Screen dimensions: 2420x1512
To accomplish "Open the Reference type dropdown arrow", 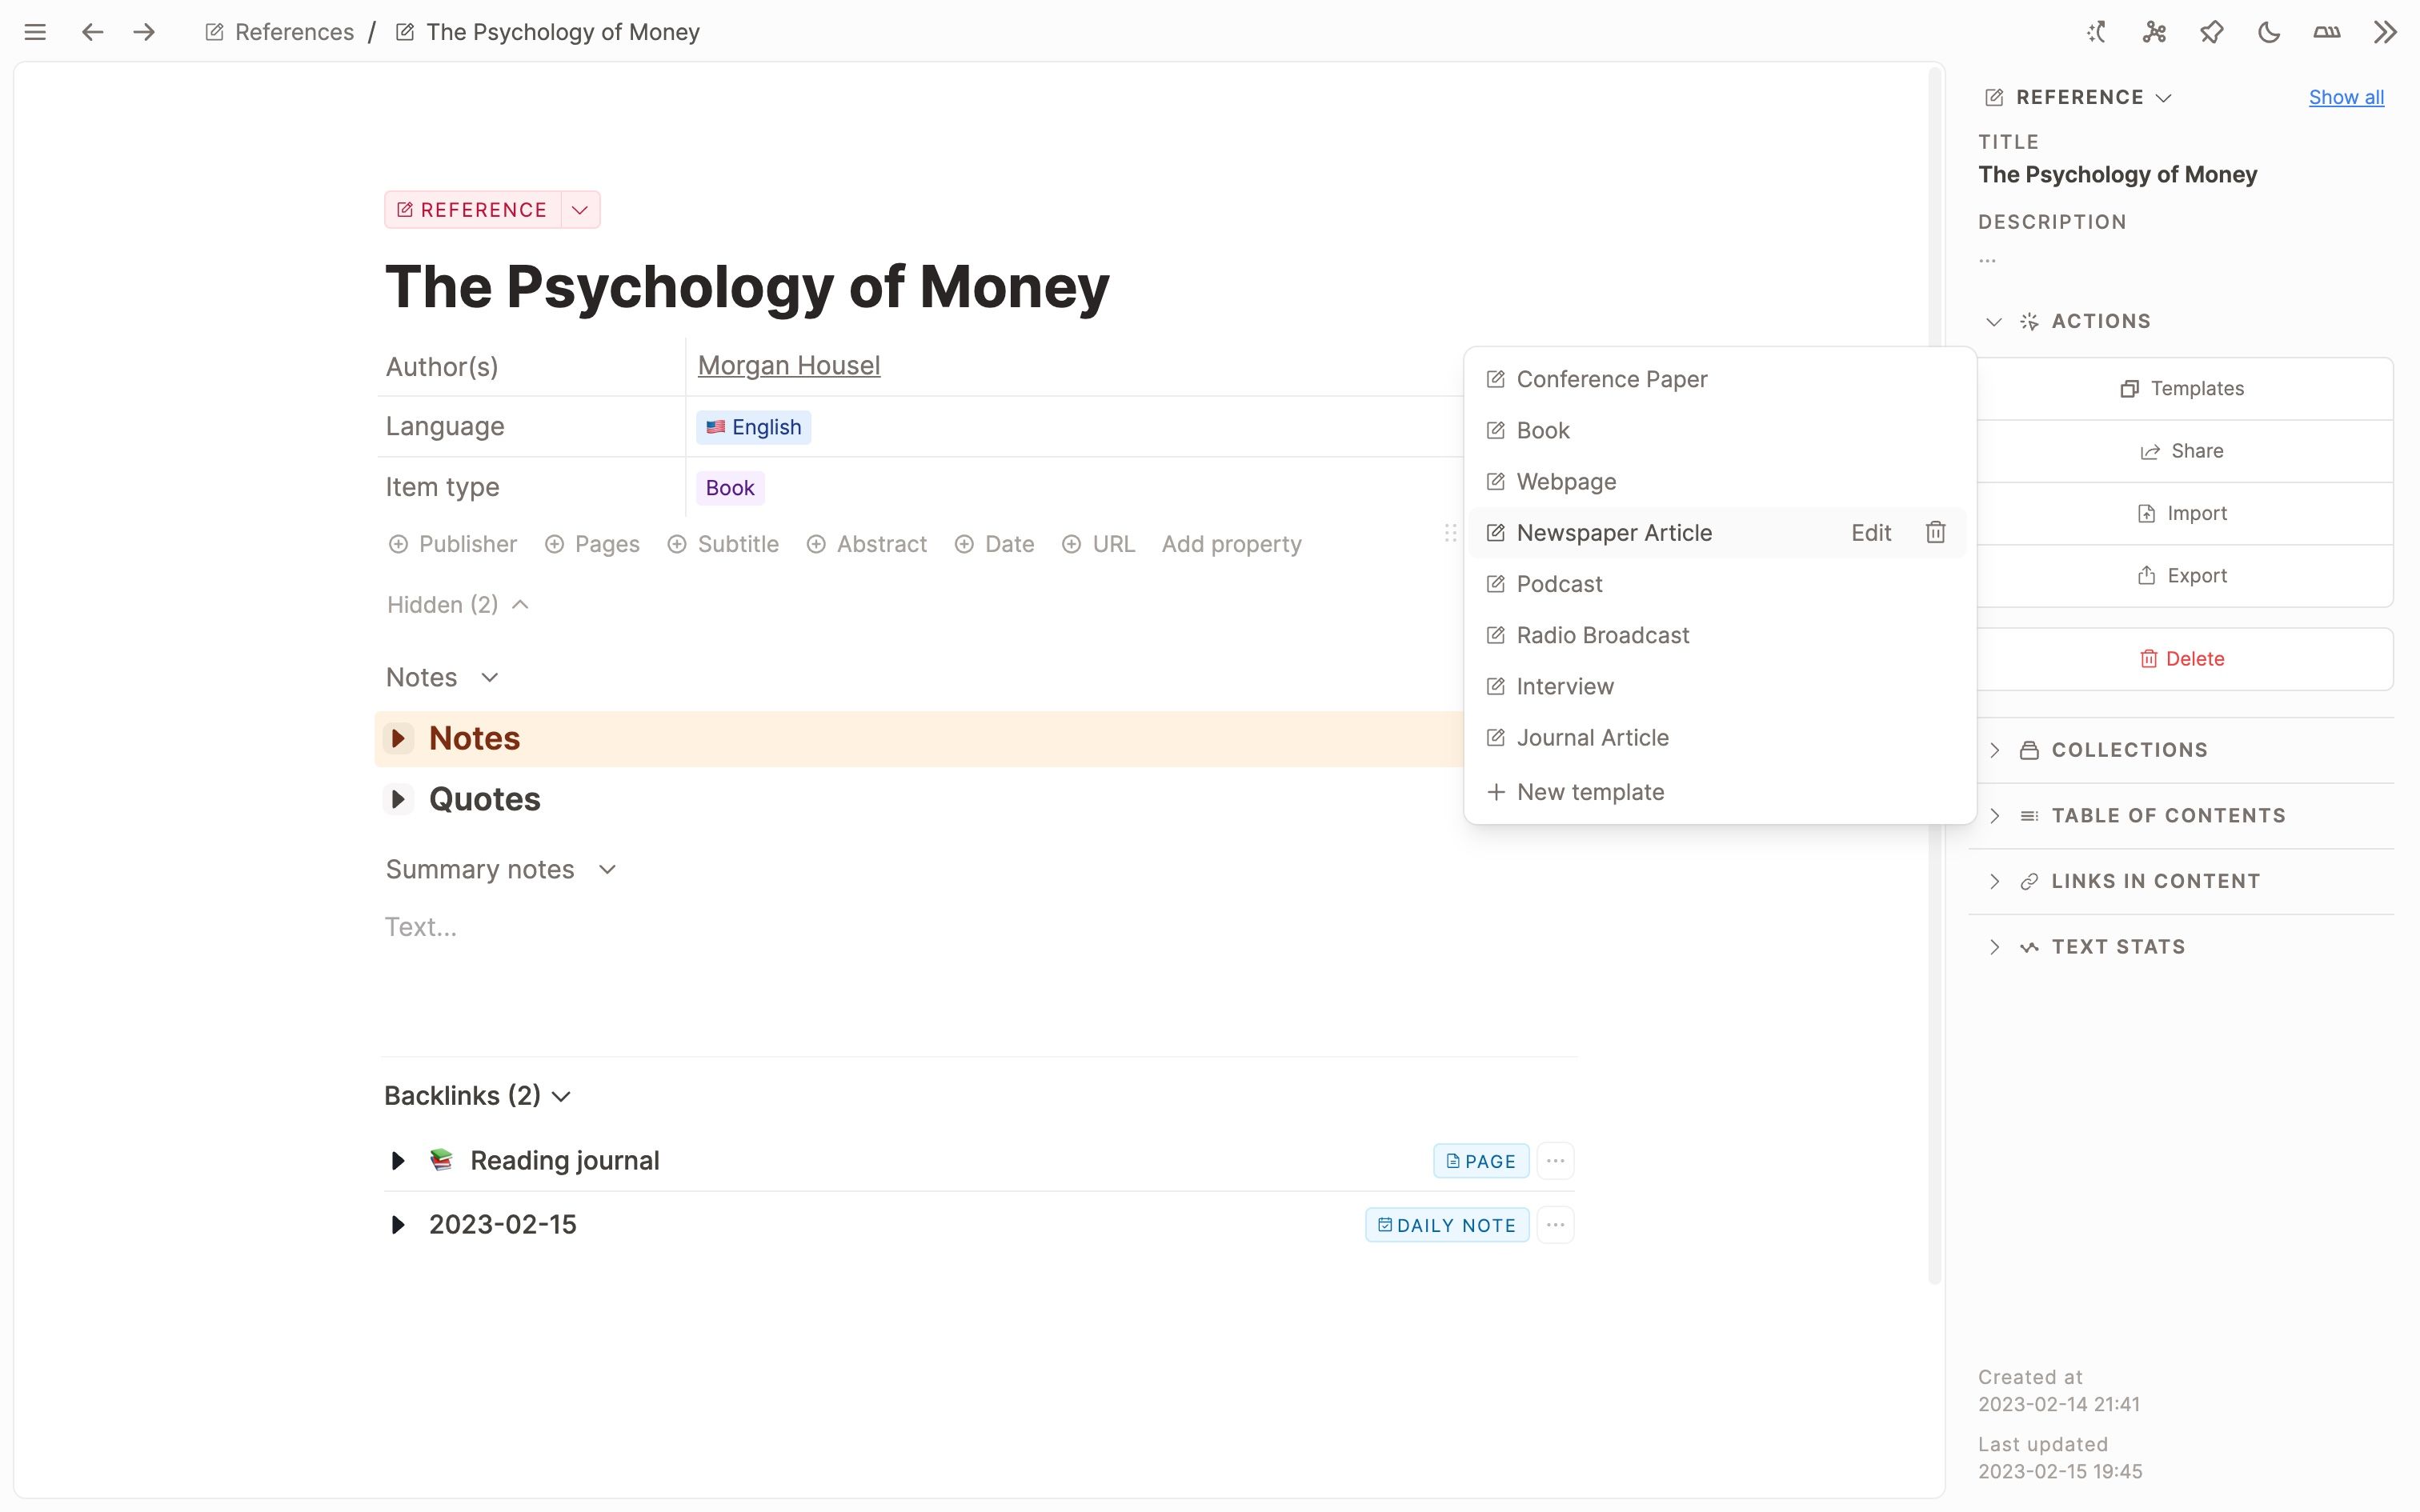I will point(580,210).
